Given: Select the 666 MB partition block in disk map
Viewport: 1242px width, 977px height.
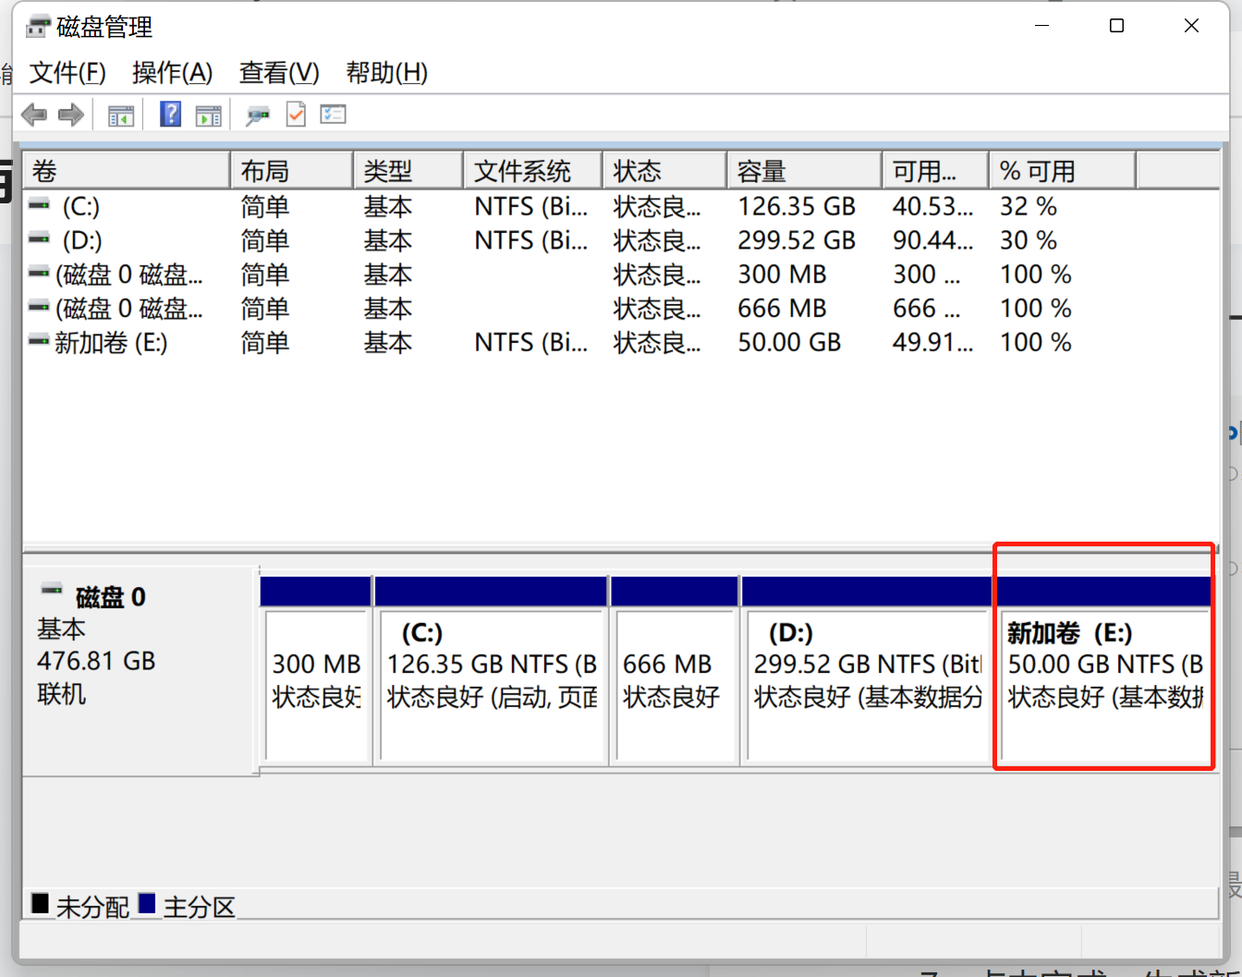Looking at the screenshot, I should pyautogui.click(x=675, y=671).
